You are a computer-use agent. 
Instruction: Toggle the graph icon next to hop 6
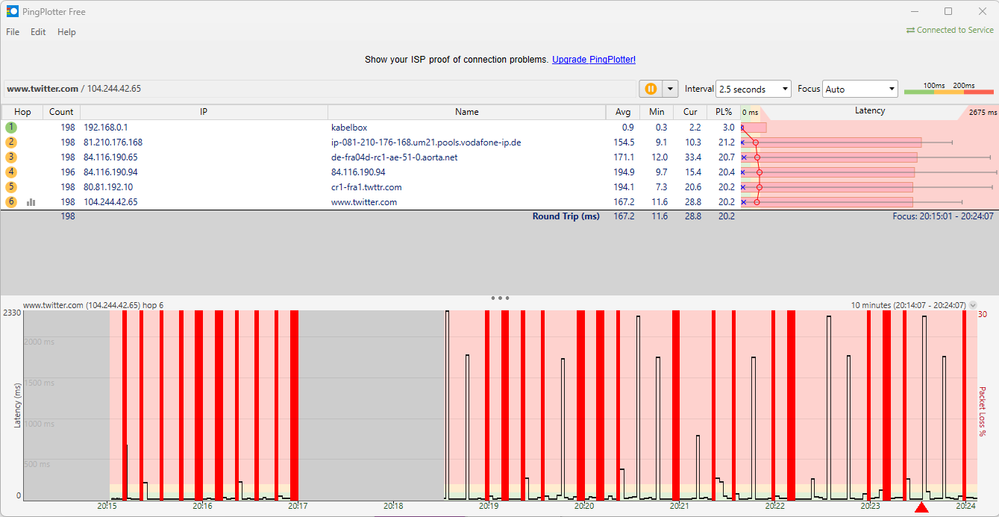tap(30, 202)
